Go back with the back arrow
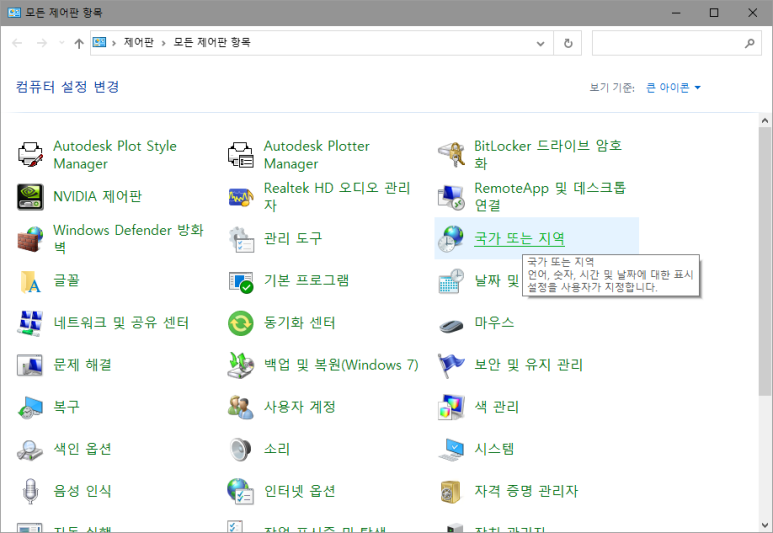 (x=17, y=43)
